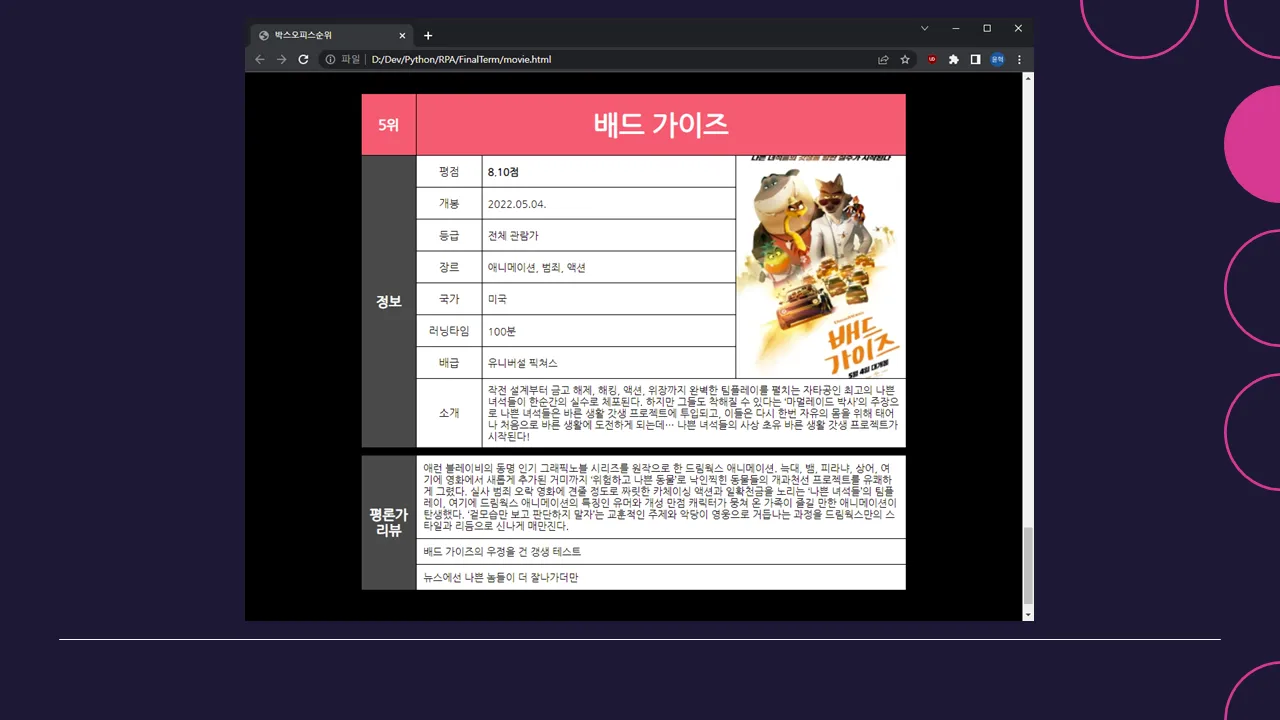Viewport: 1280px width, 720px height.
Task: Toggle the Chrome side panel open
Action: [x=975, y=59]
